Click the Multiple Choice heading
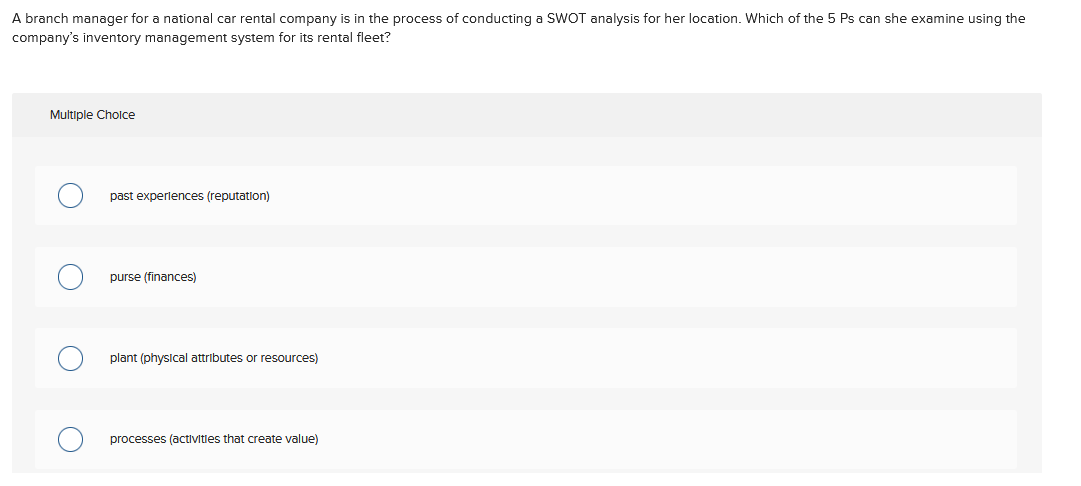 click(x=92, y=115)
